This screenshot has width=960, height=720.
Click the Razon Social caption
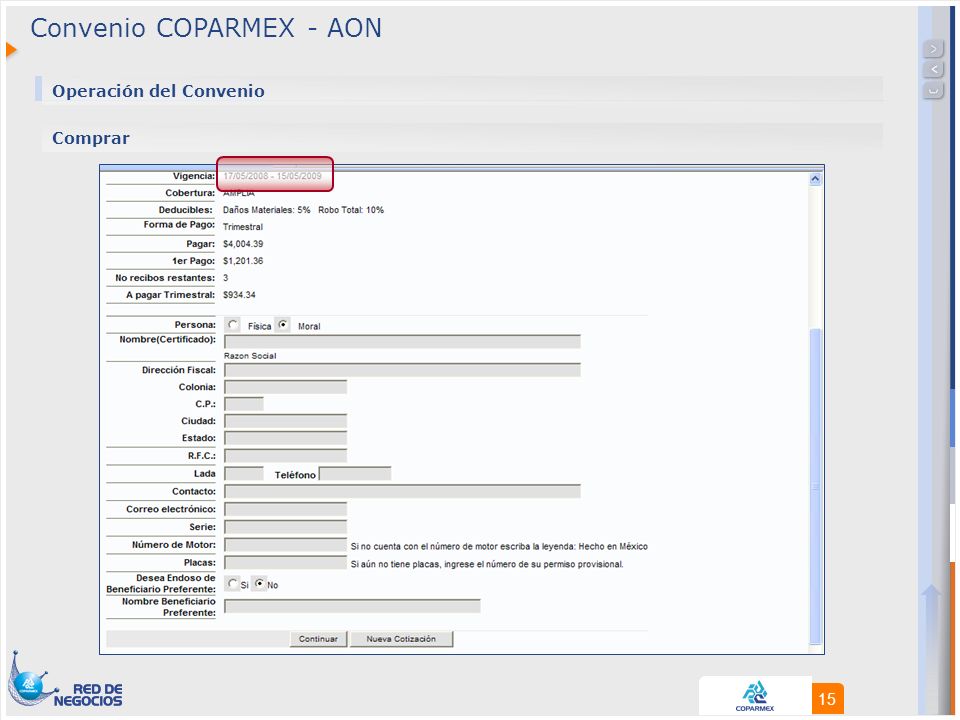pos(250,356)
